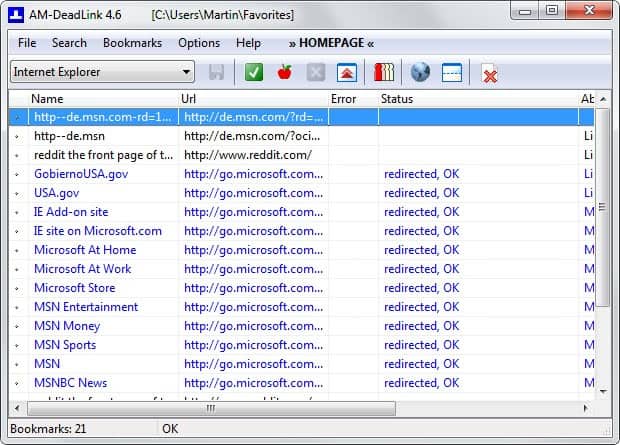The width and height of the screenshot is (620, 445).
Task: Open the Help menu
Action: tap(248, 43)
